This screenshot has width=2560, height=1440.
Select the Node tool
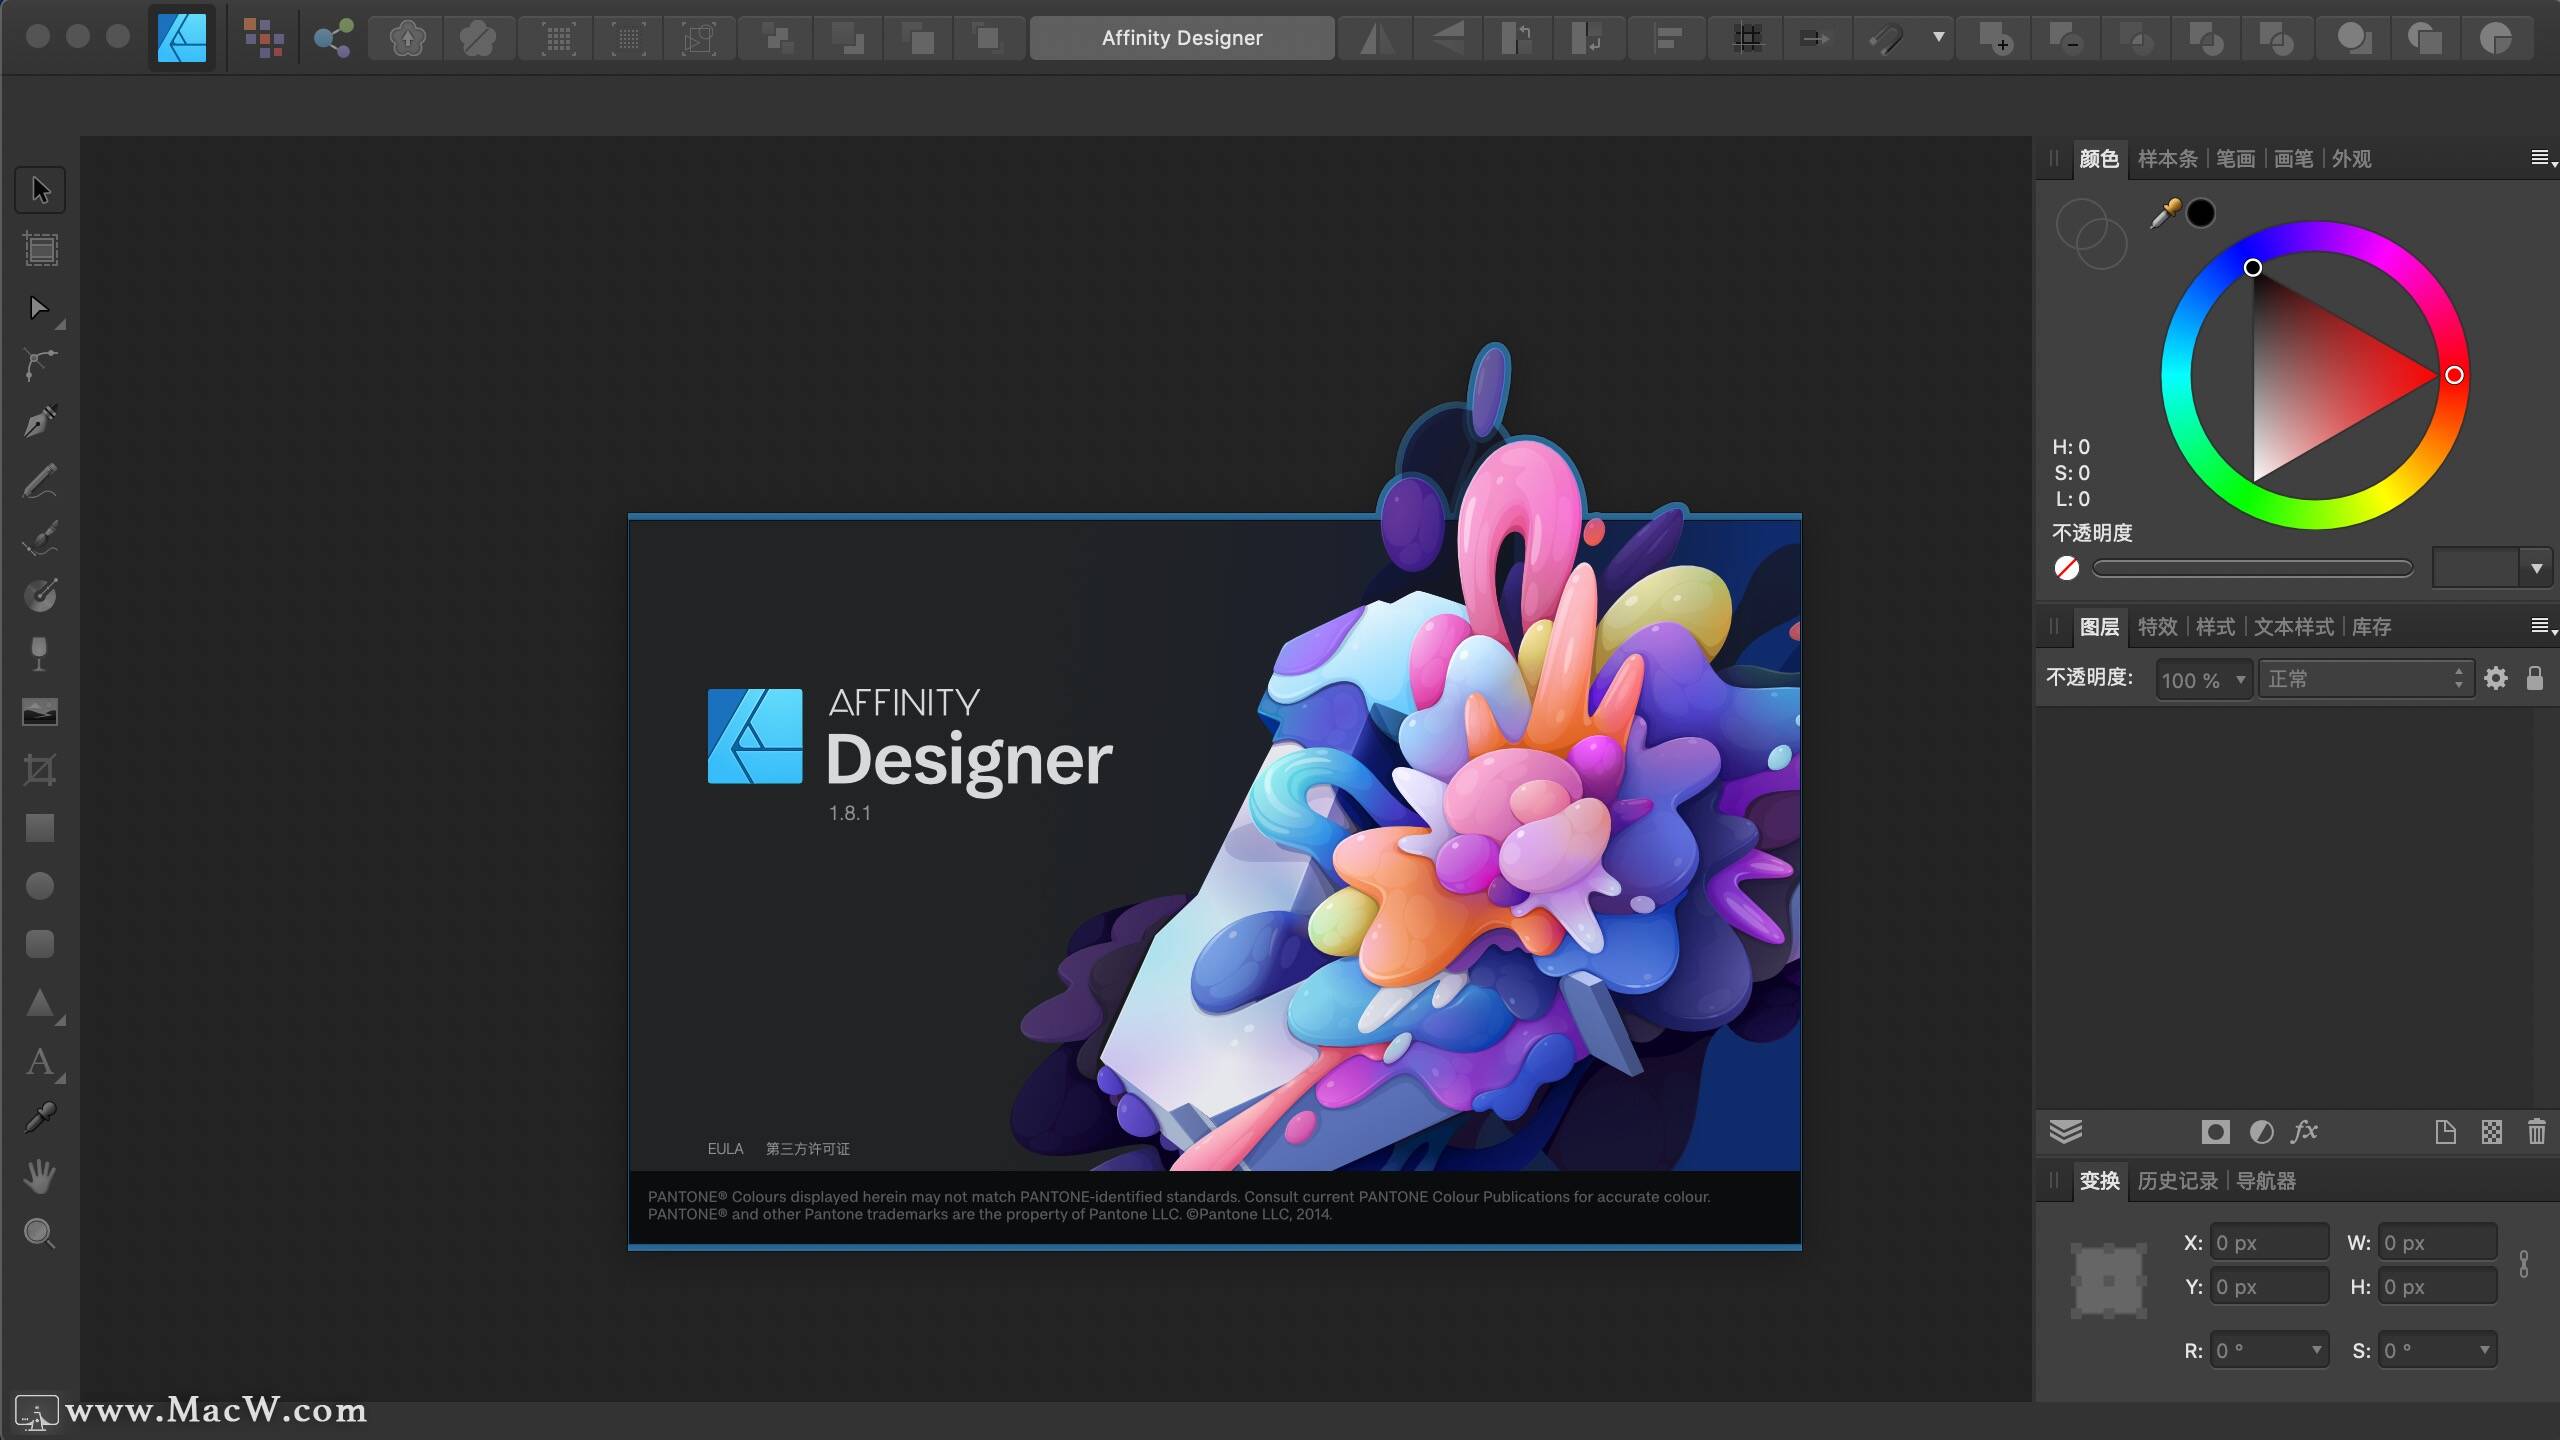click(x=40, y=308)
